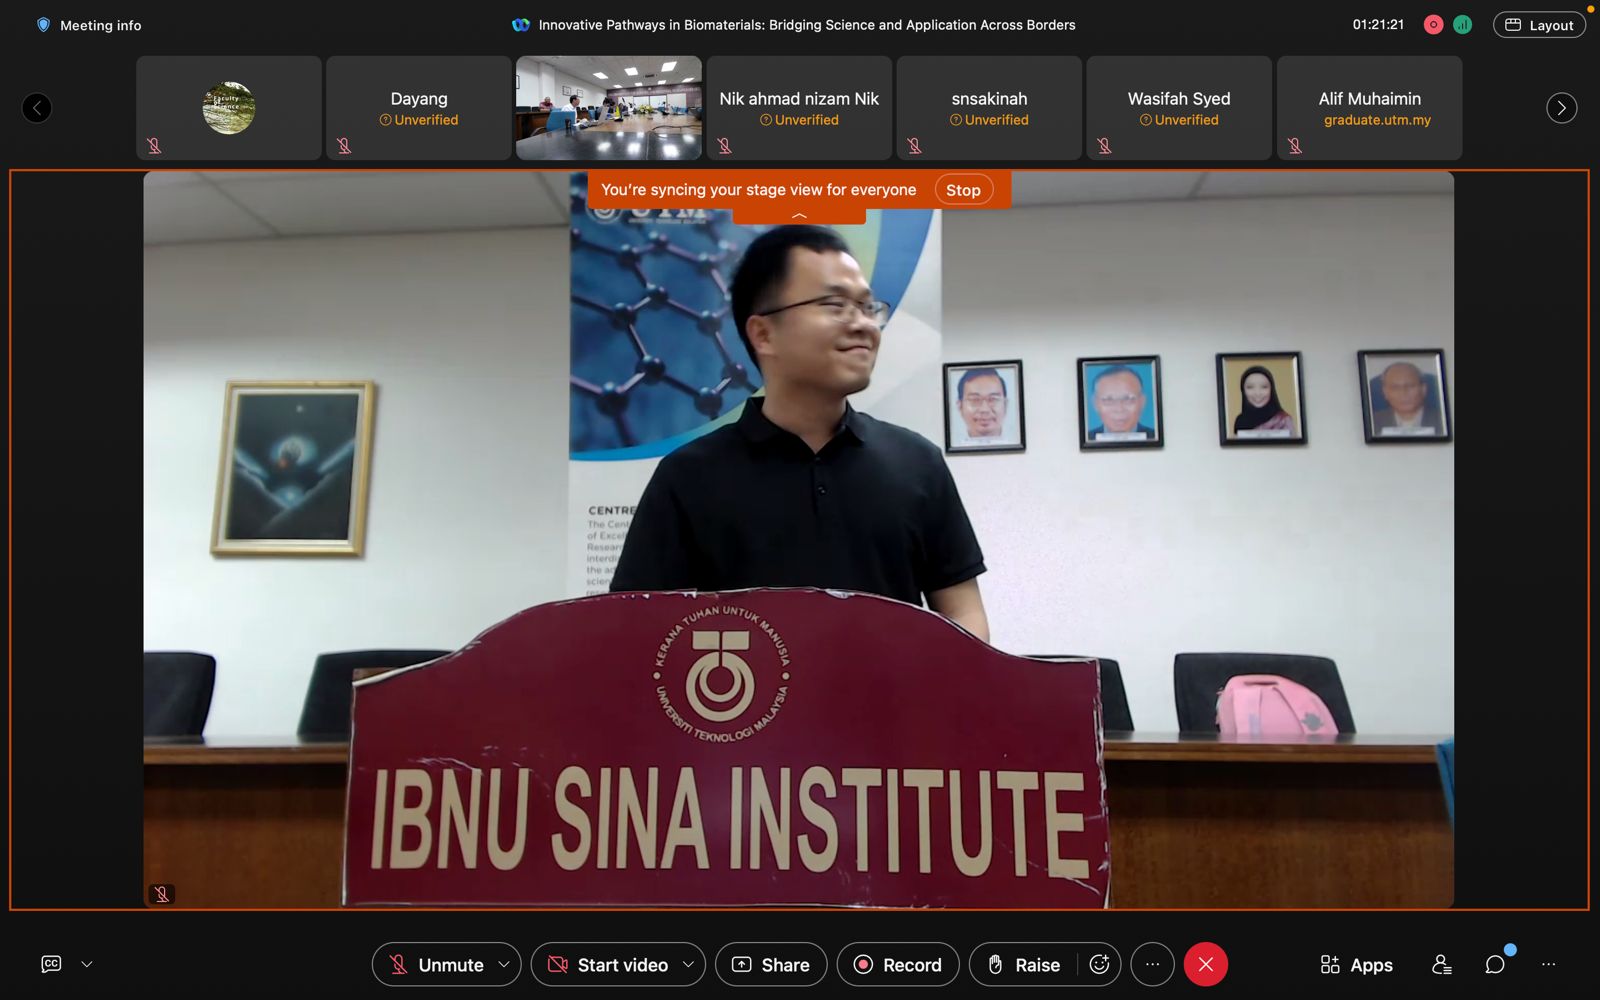
Task: Click muted mic icon on Nik ahmad tile
Action: 724,146
